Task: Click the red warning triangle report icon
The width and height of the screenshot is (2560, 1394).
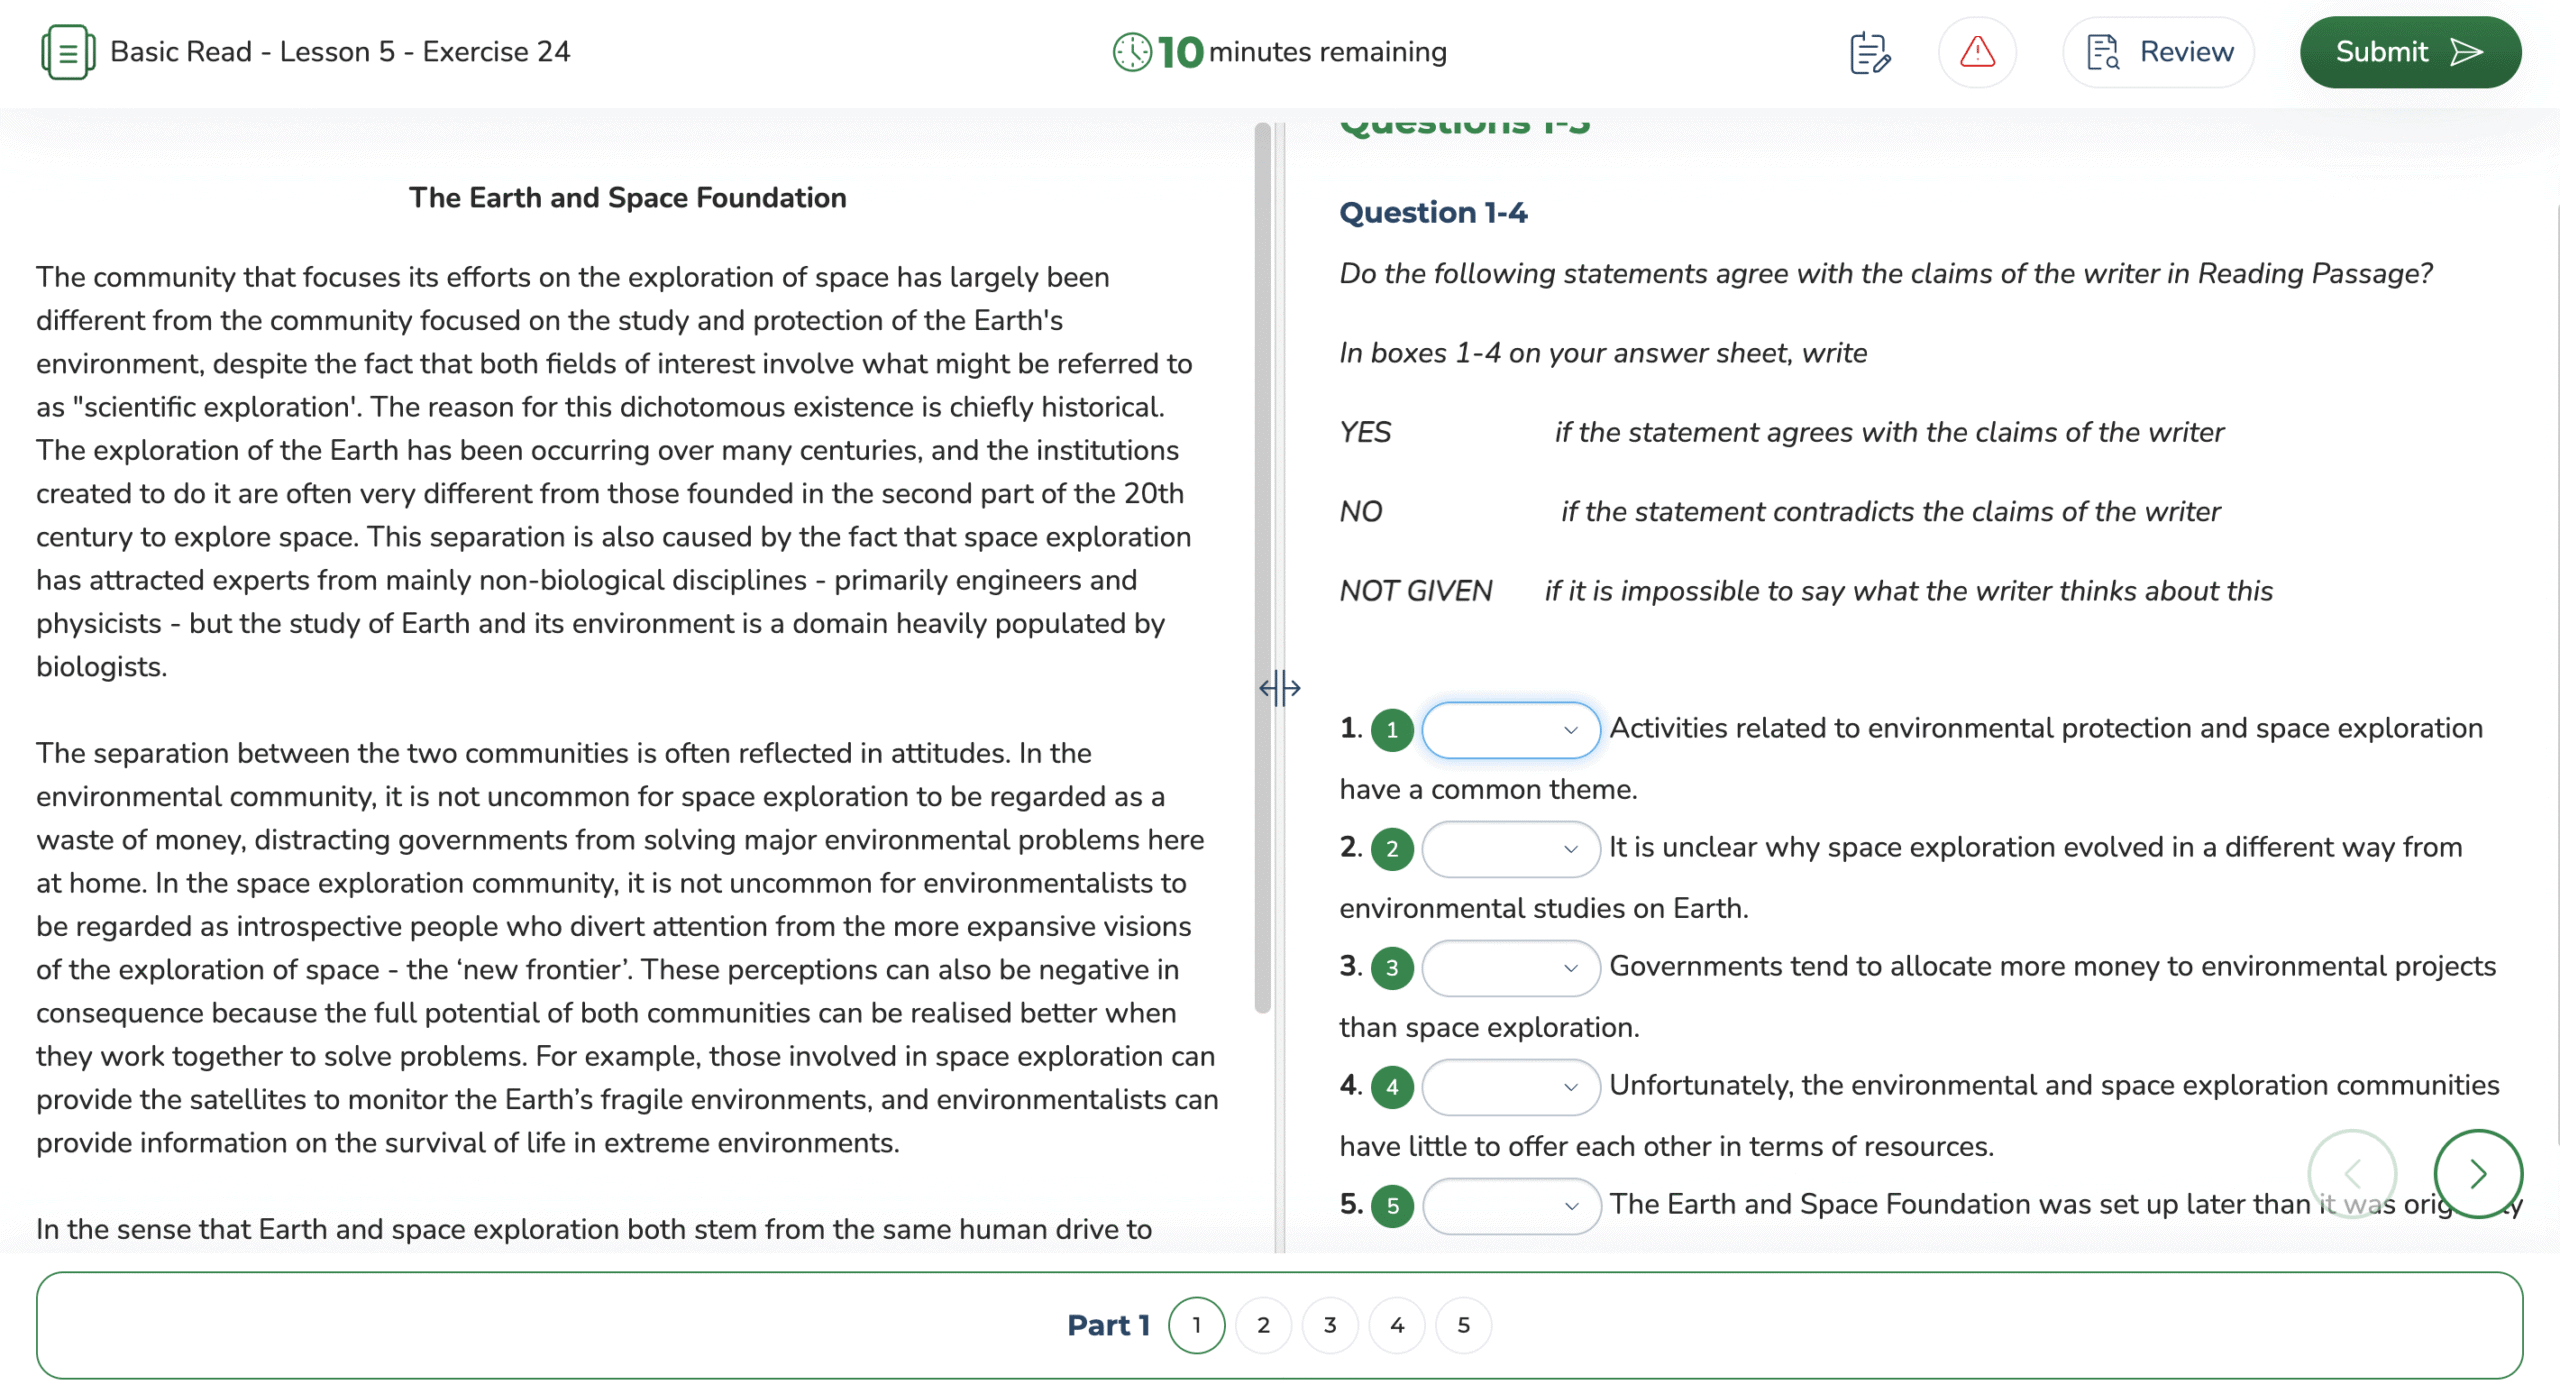Action: 1977,52
